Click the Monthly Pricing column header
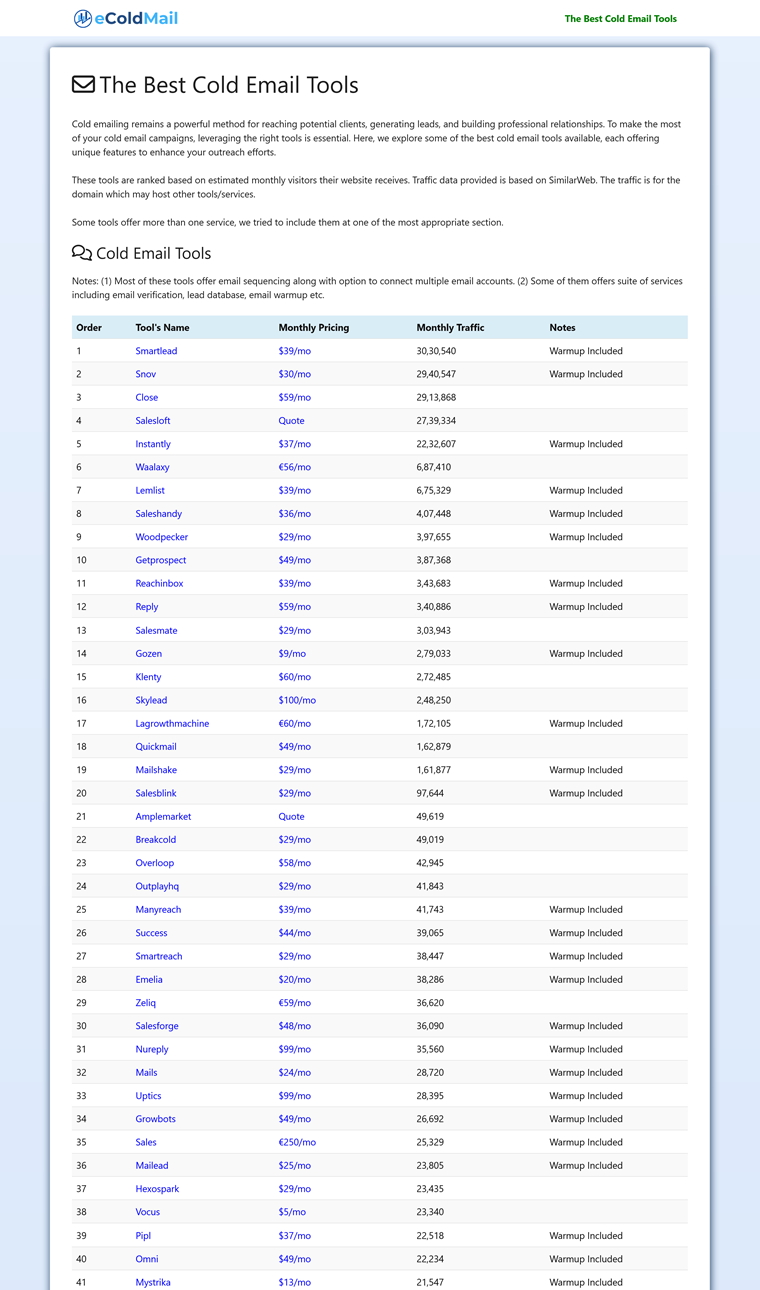This screenshot has width=760, height=1290. 314,327
